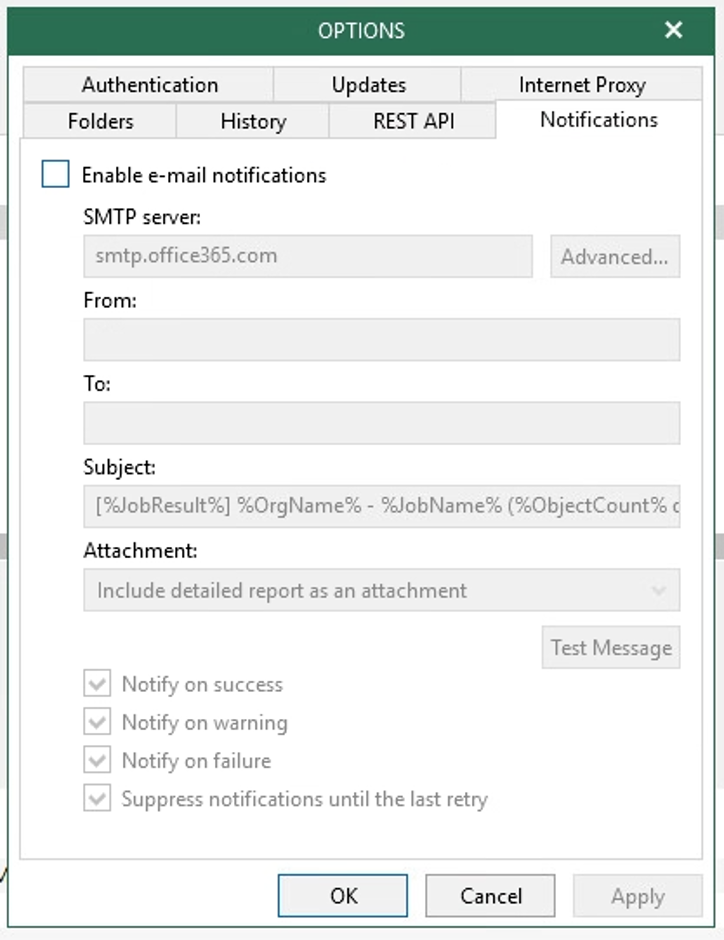Click the Apply button
This screenshot has width=724, height=940.
coord(637,896)
